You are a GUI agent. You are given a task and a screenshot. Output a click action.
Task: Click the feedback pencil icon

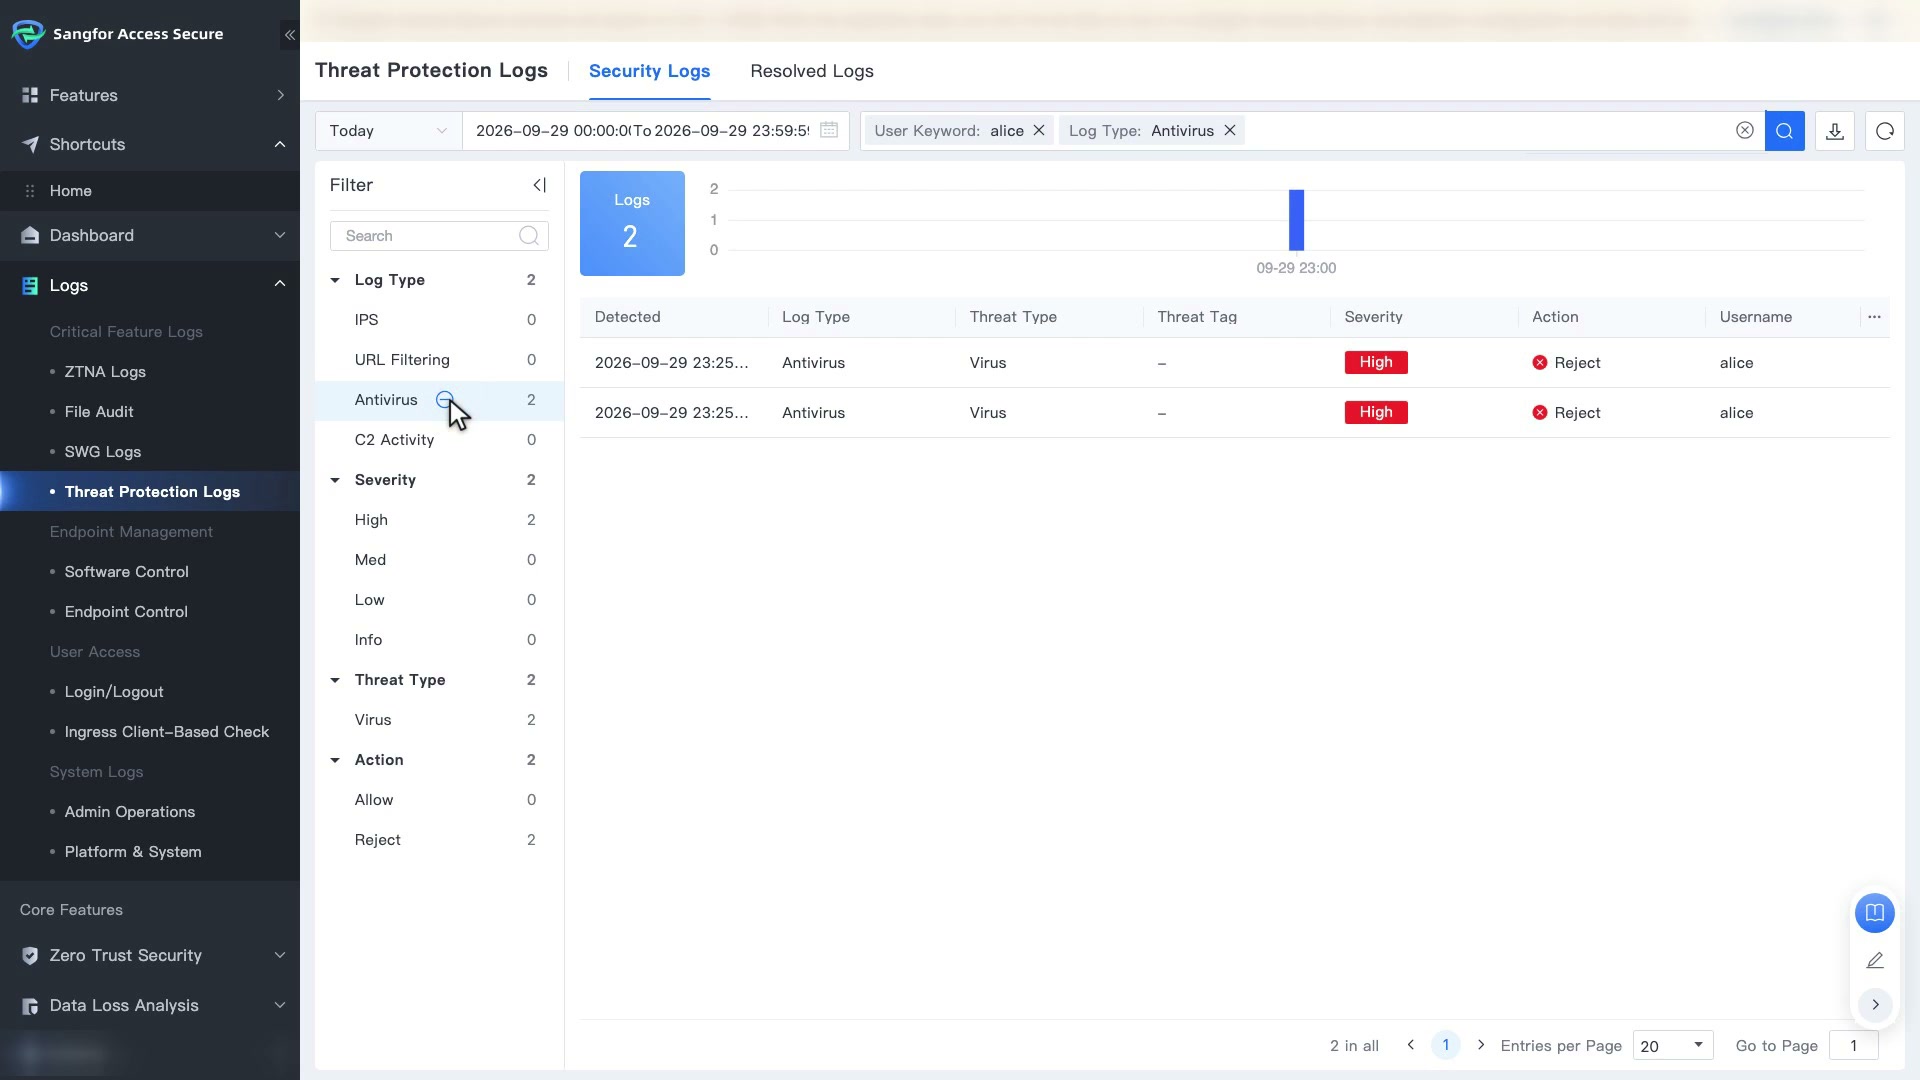click(1875, 960)
